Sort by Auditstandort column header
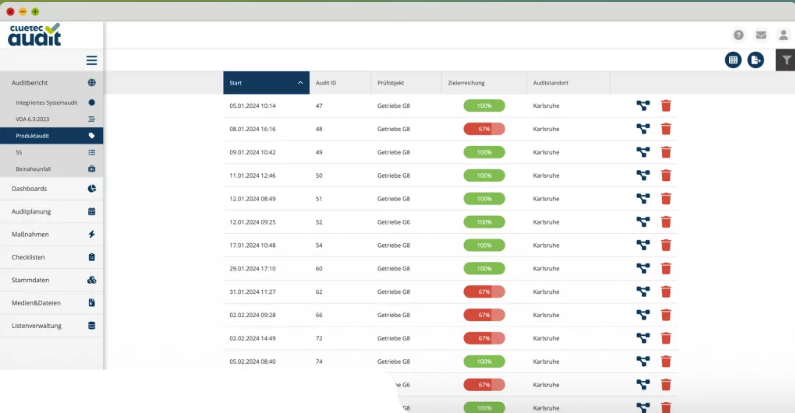Screen dimensions: 795x413 [x=568, y=83]
